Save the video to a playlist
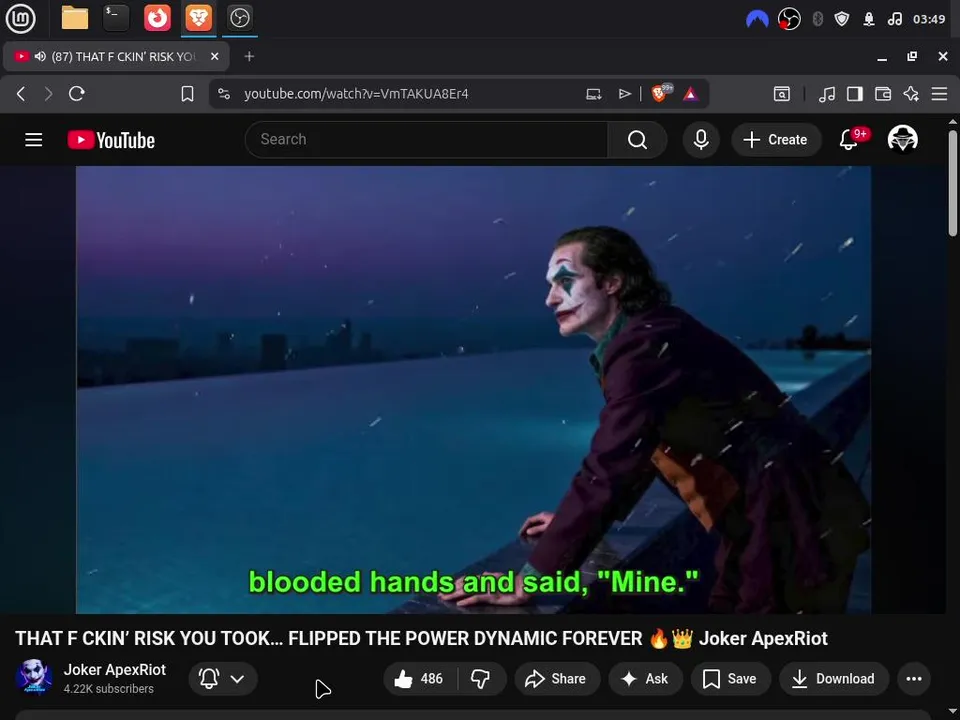Image resolution: width=960 pixels, height=720 pixels. pyautogui.click(x=730, y=678)
